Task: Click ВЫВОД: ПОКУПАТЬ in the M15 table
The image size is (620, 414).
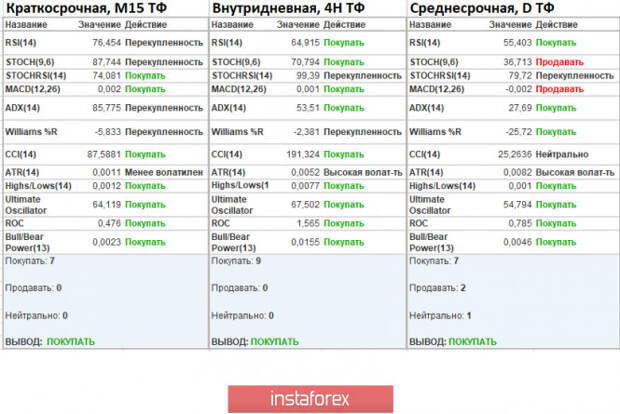Action: coord(50,342)
